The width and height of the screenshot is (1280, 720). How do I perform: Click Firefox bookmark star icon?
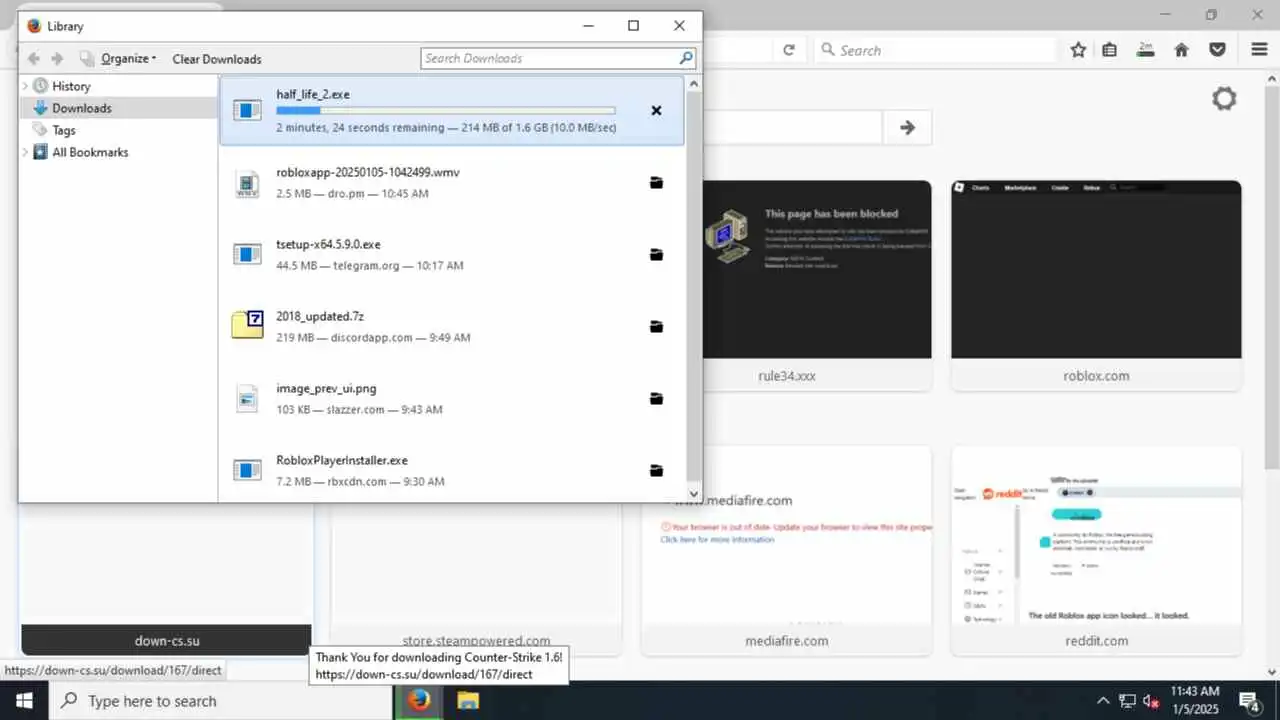coord(1078,50)
